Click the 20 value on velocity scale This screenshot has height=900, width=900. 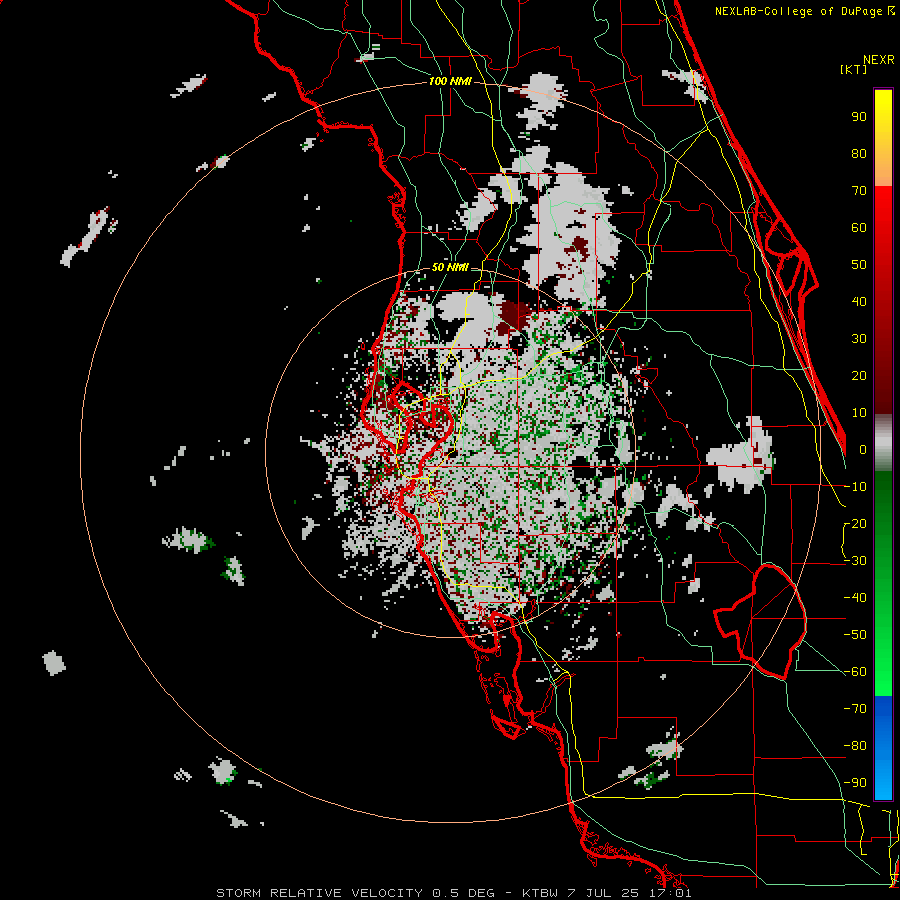[859, 376]
